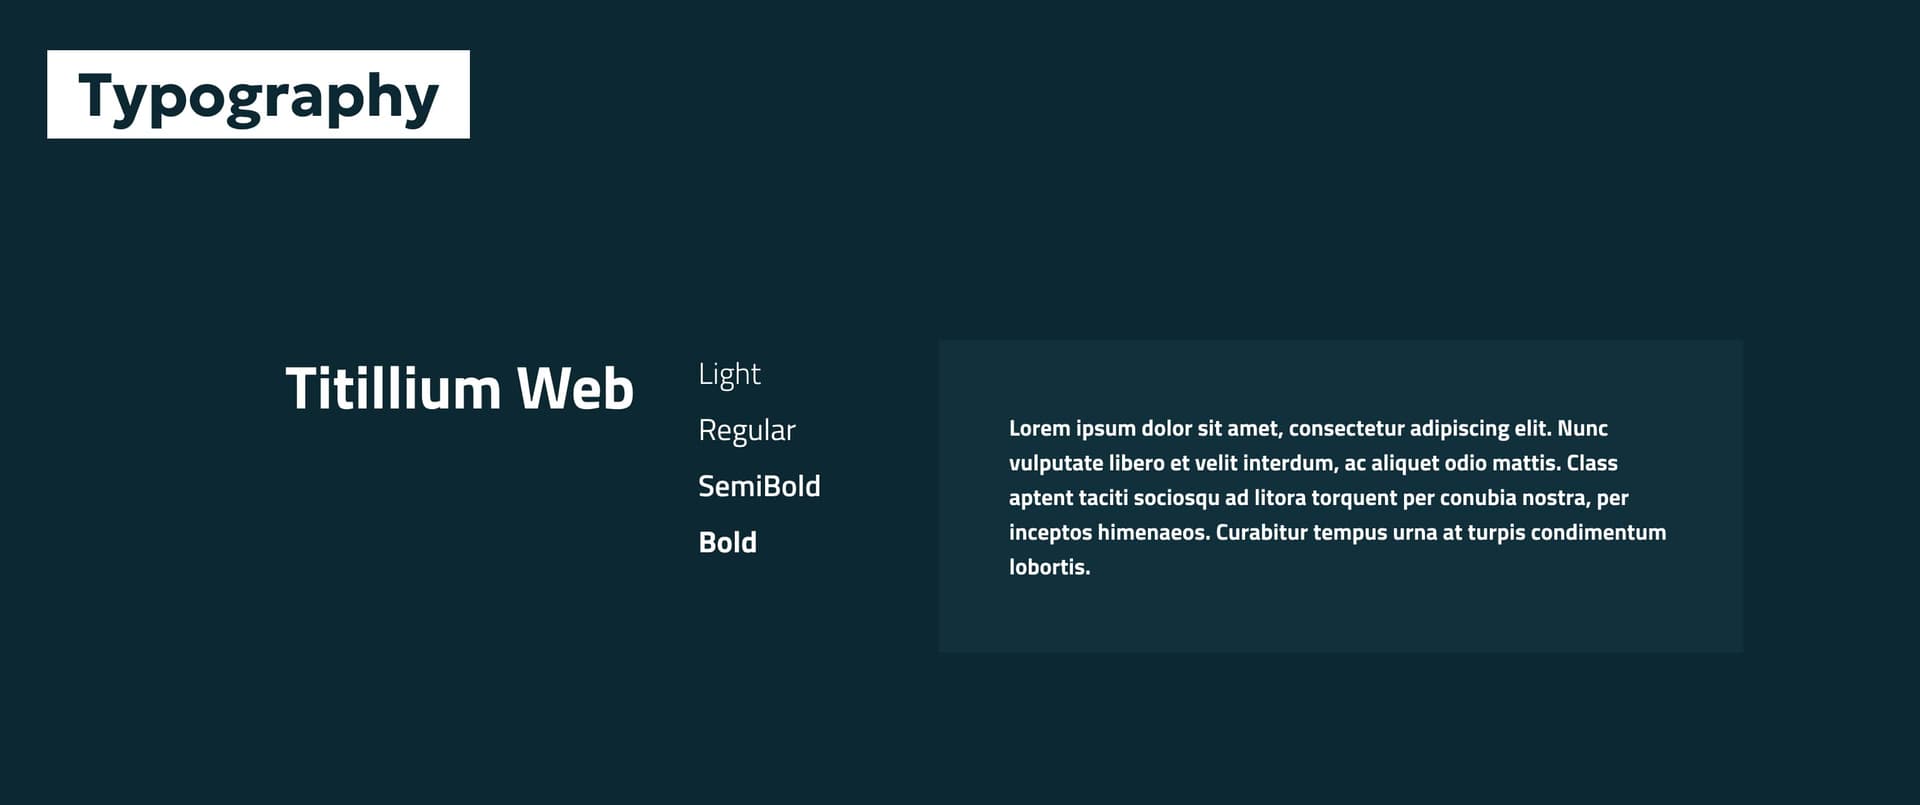
Task: Click the Typography heading title
Action: [258, 96]
